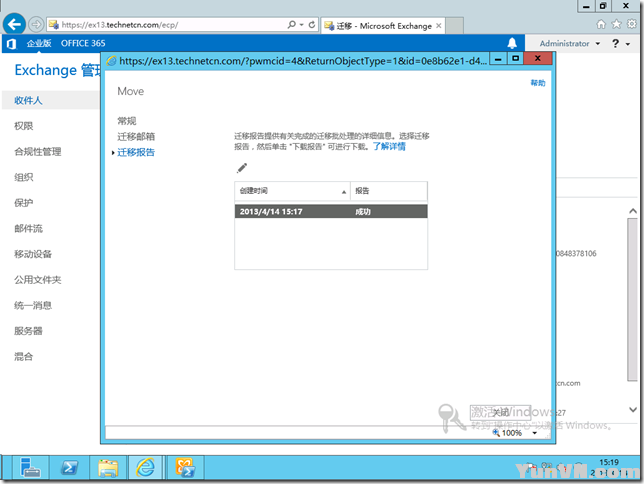Open the 迁移报告 section in Move dialog
644x484 pixels.
136,152
